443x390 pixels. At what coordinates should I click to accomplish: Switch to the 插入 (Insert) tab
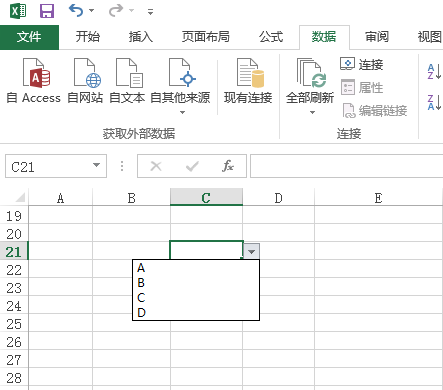pos(140,37)
